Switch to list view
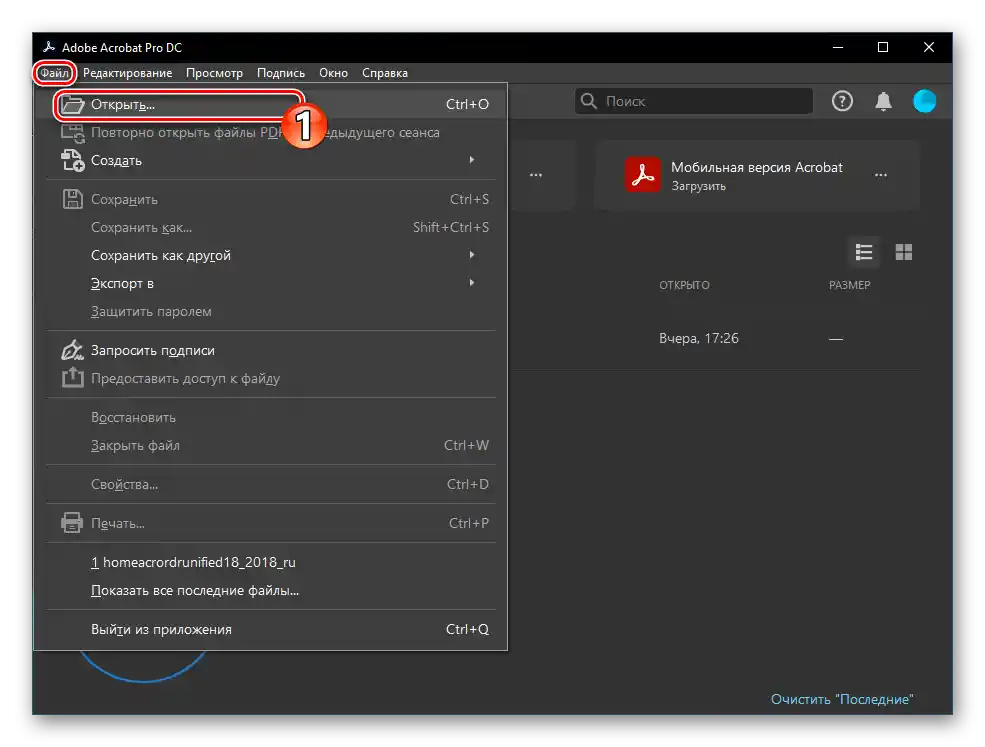 [863, 252]
